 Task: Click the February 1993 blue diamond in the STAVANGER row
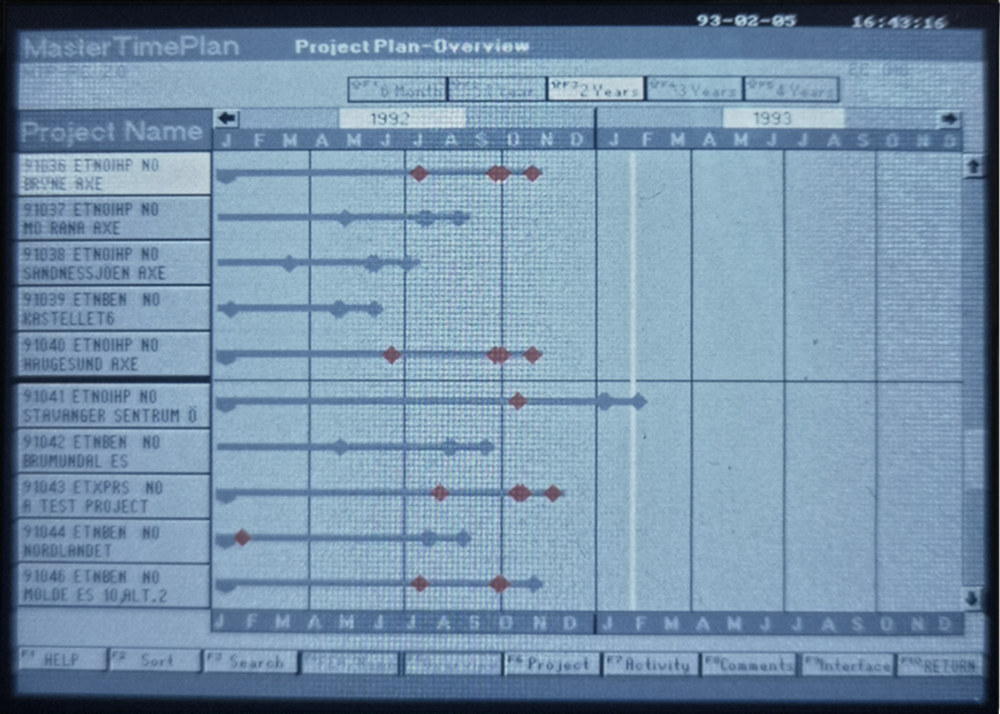click(x=638, y=401)
